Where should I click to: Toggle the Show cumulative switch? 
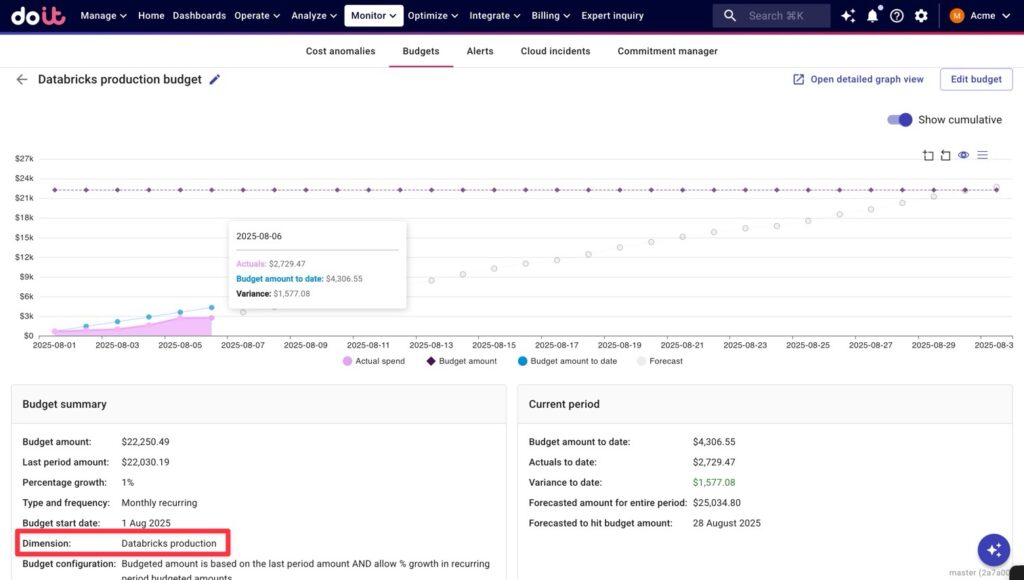coord(899,120)
